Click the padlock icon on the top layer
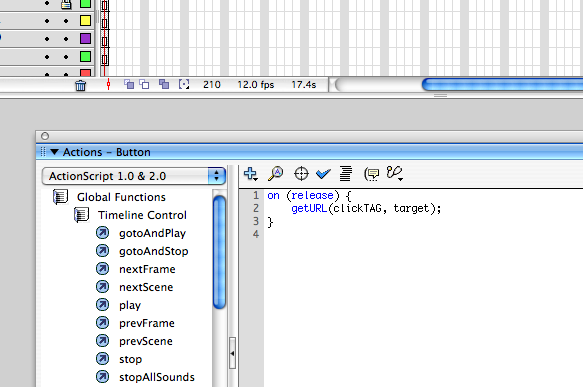Image resolution: width=583 pixels, height=387 pixels. (66, 4)
